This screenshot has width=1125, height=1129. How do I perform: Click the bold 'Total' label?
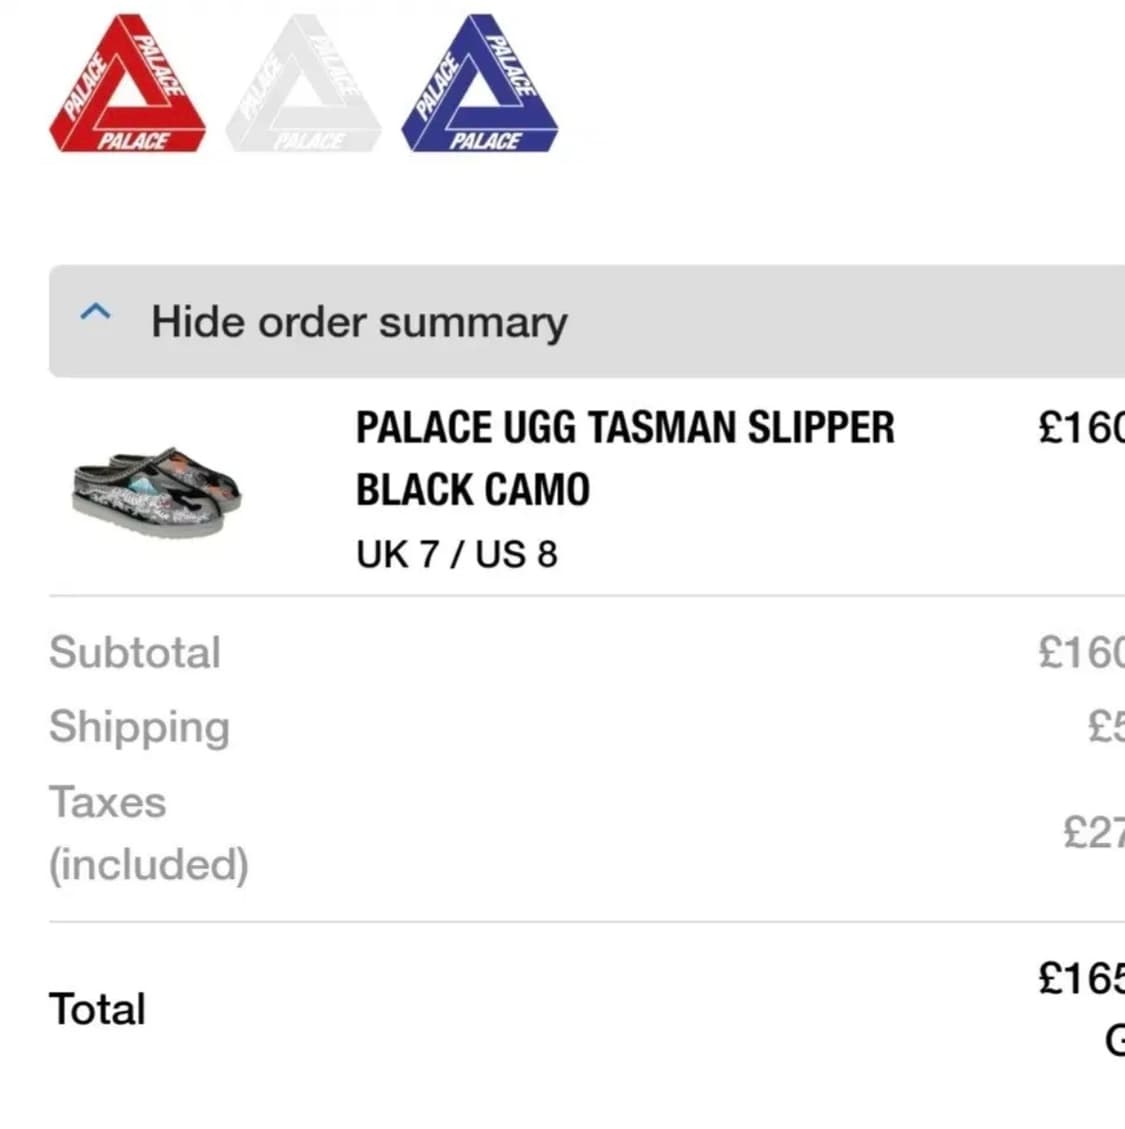pos(97,1009)
